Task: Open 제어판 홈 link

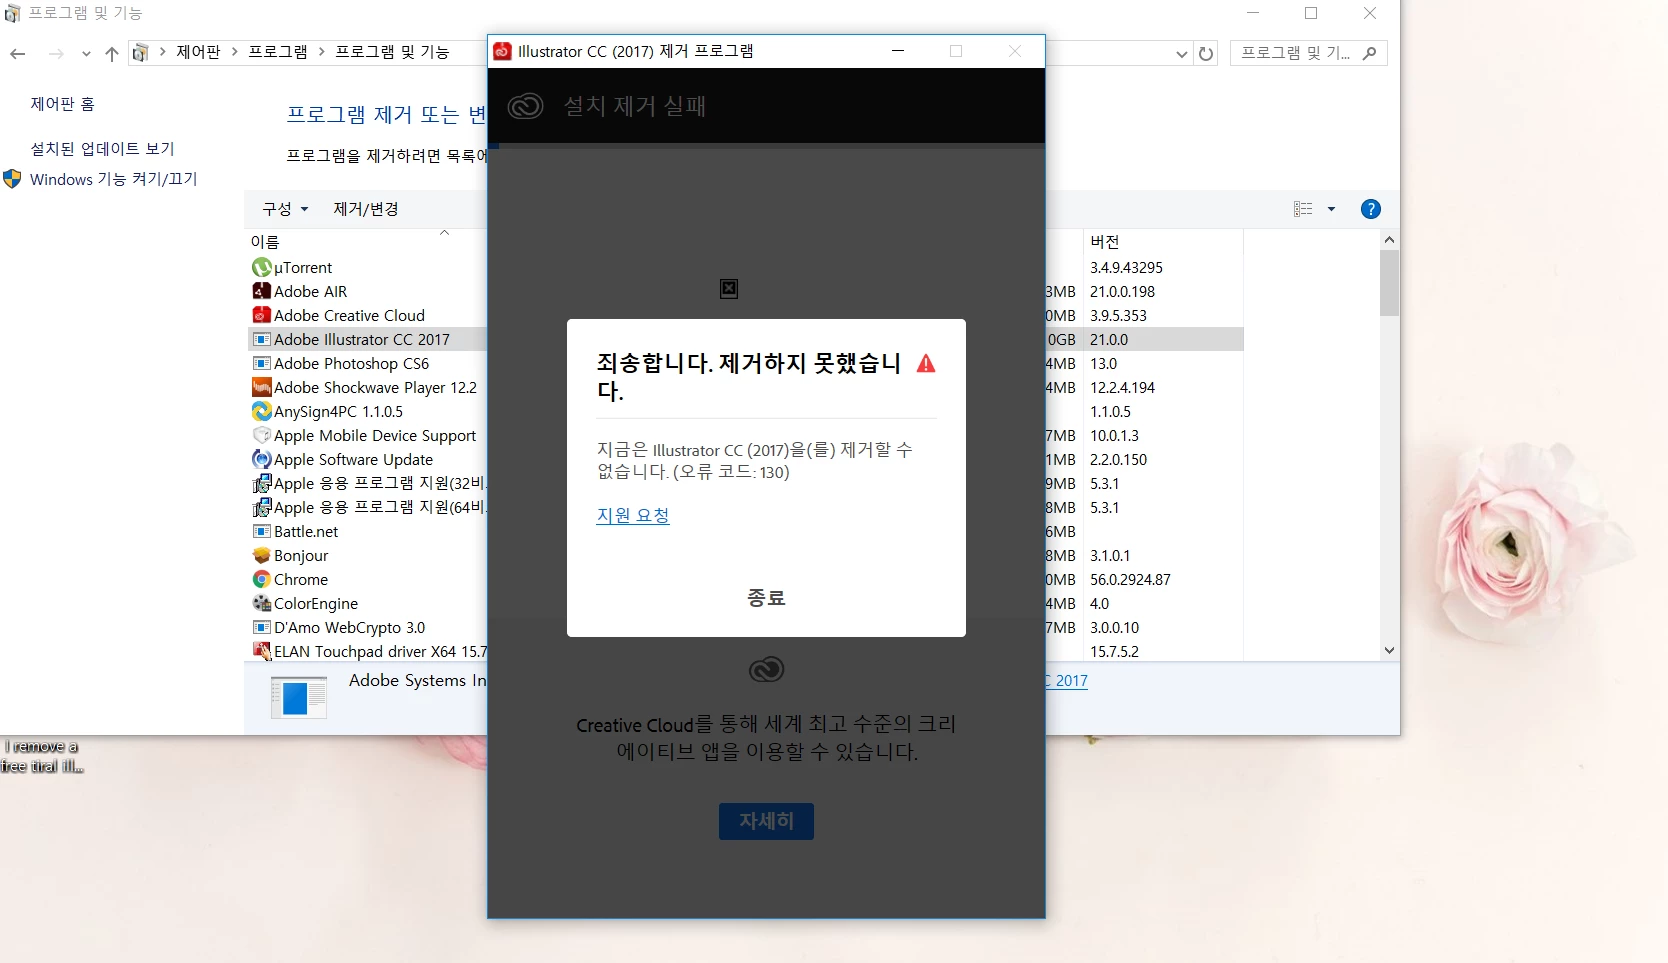Action: click(62, 104)
